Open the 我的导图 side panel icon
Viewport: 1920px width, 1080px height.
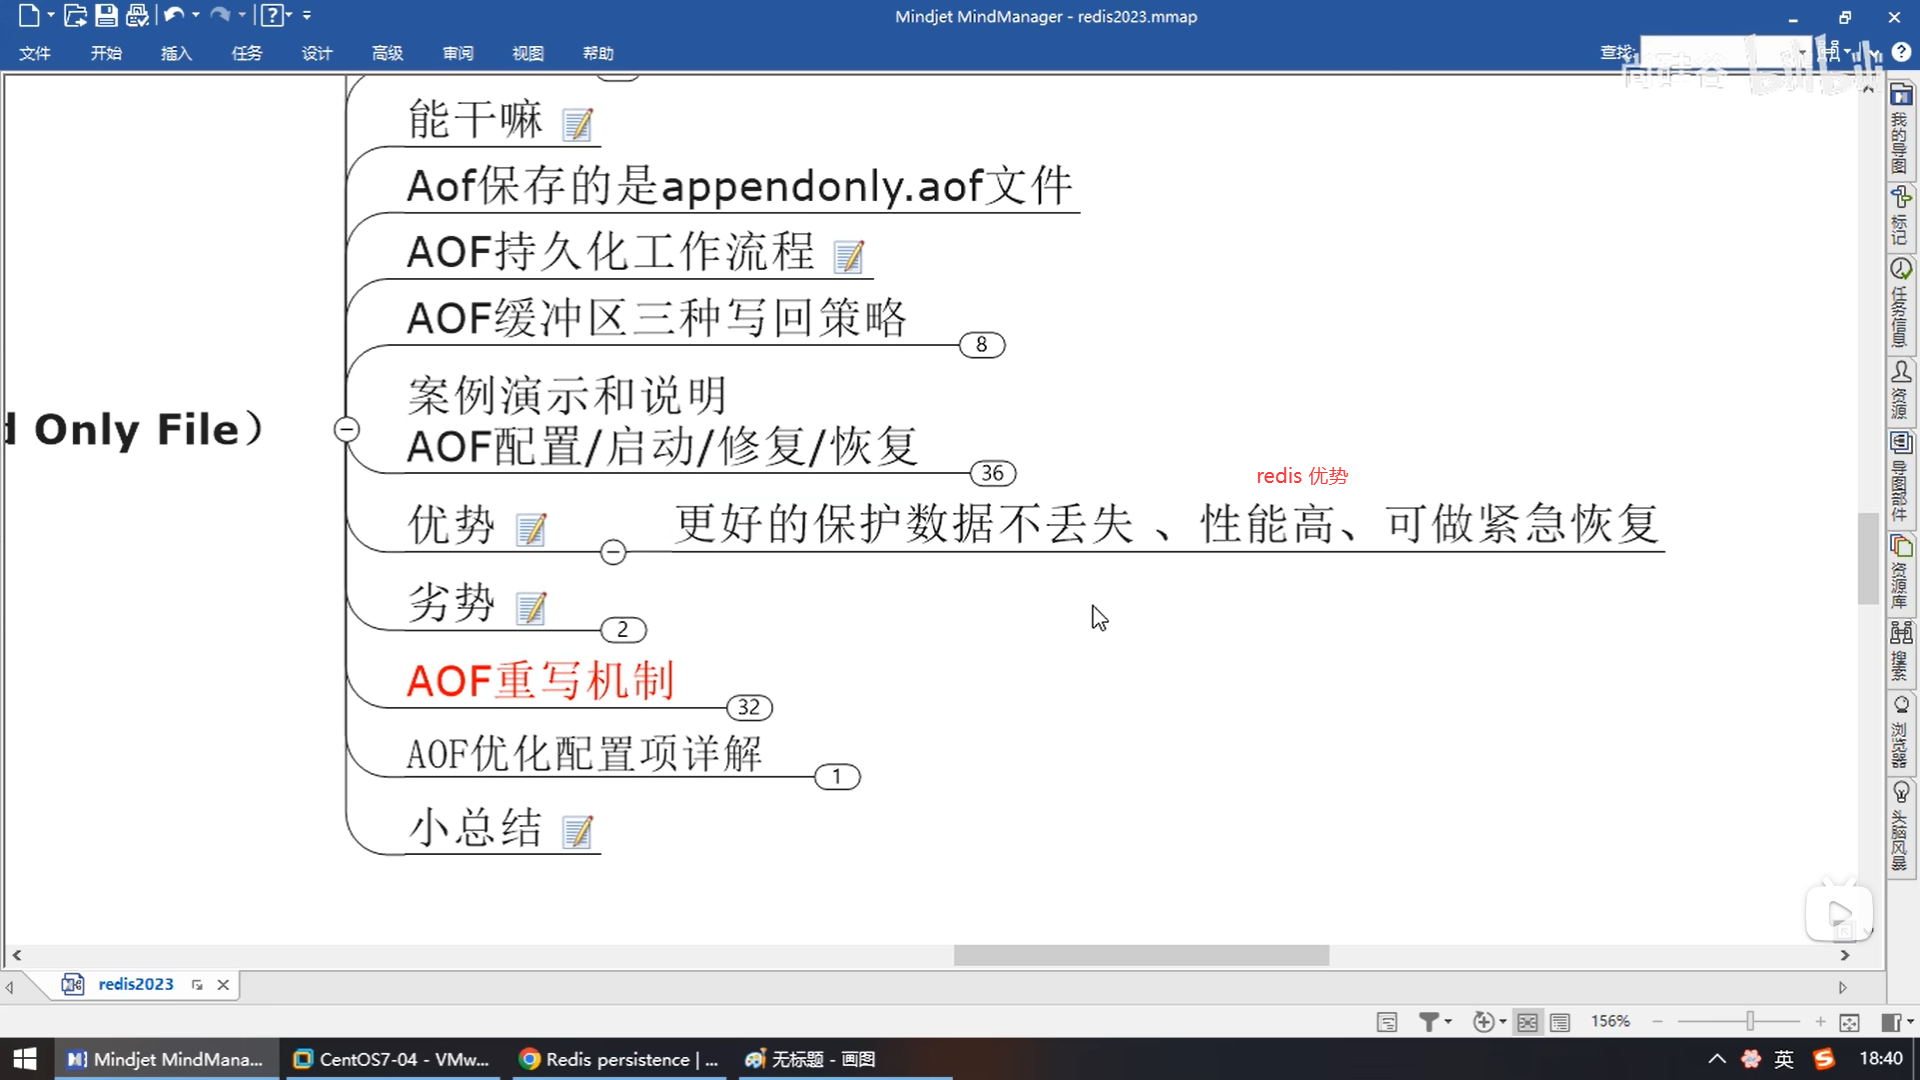(1901, 130)
